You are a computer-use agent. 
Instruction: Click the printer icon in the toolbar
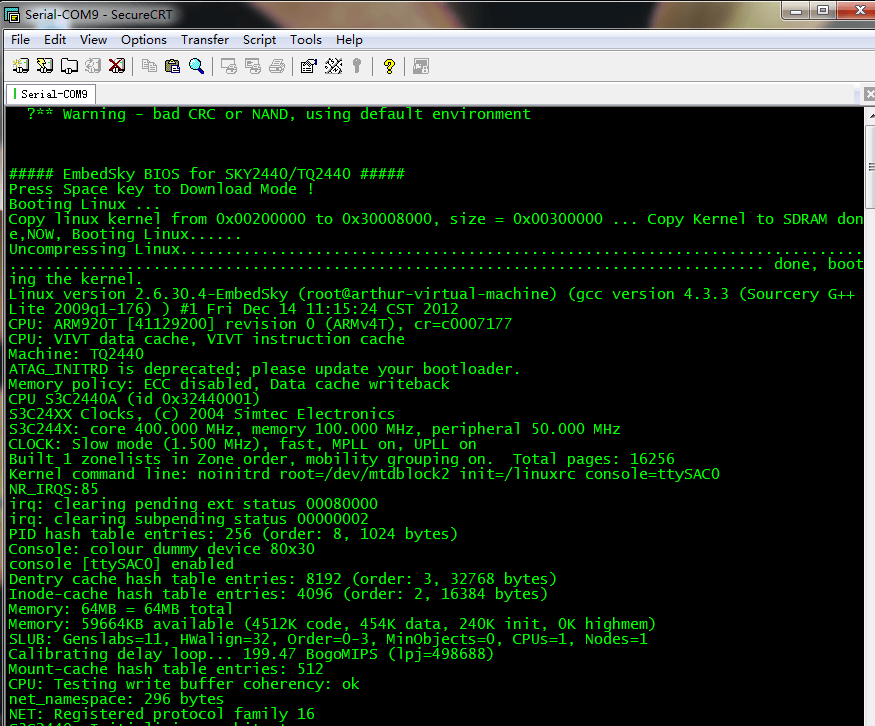(x=277, y=66)
